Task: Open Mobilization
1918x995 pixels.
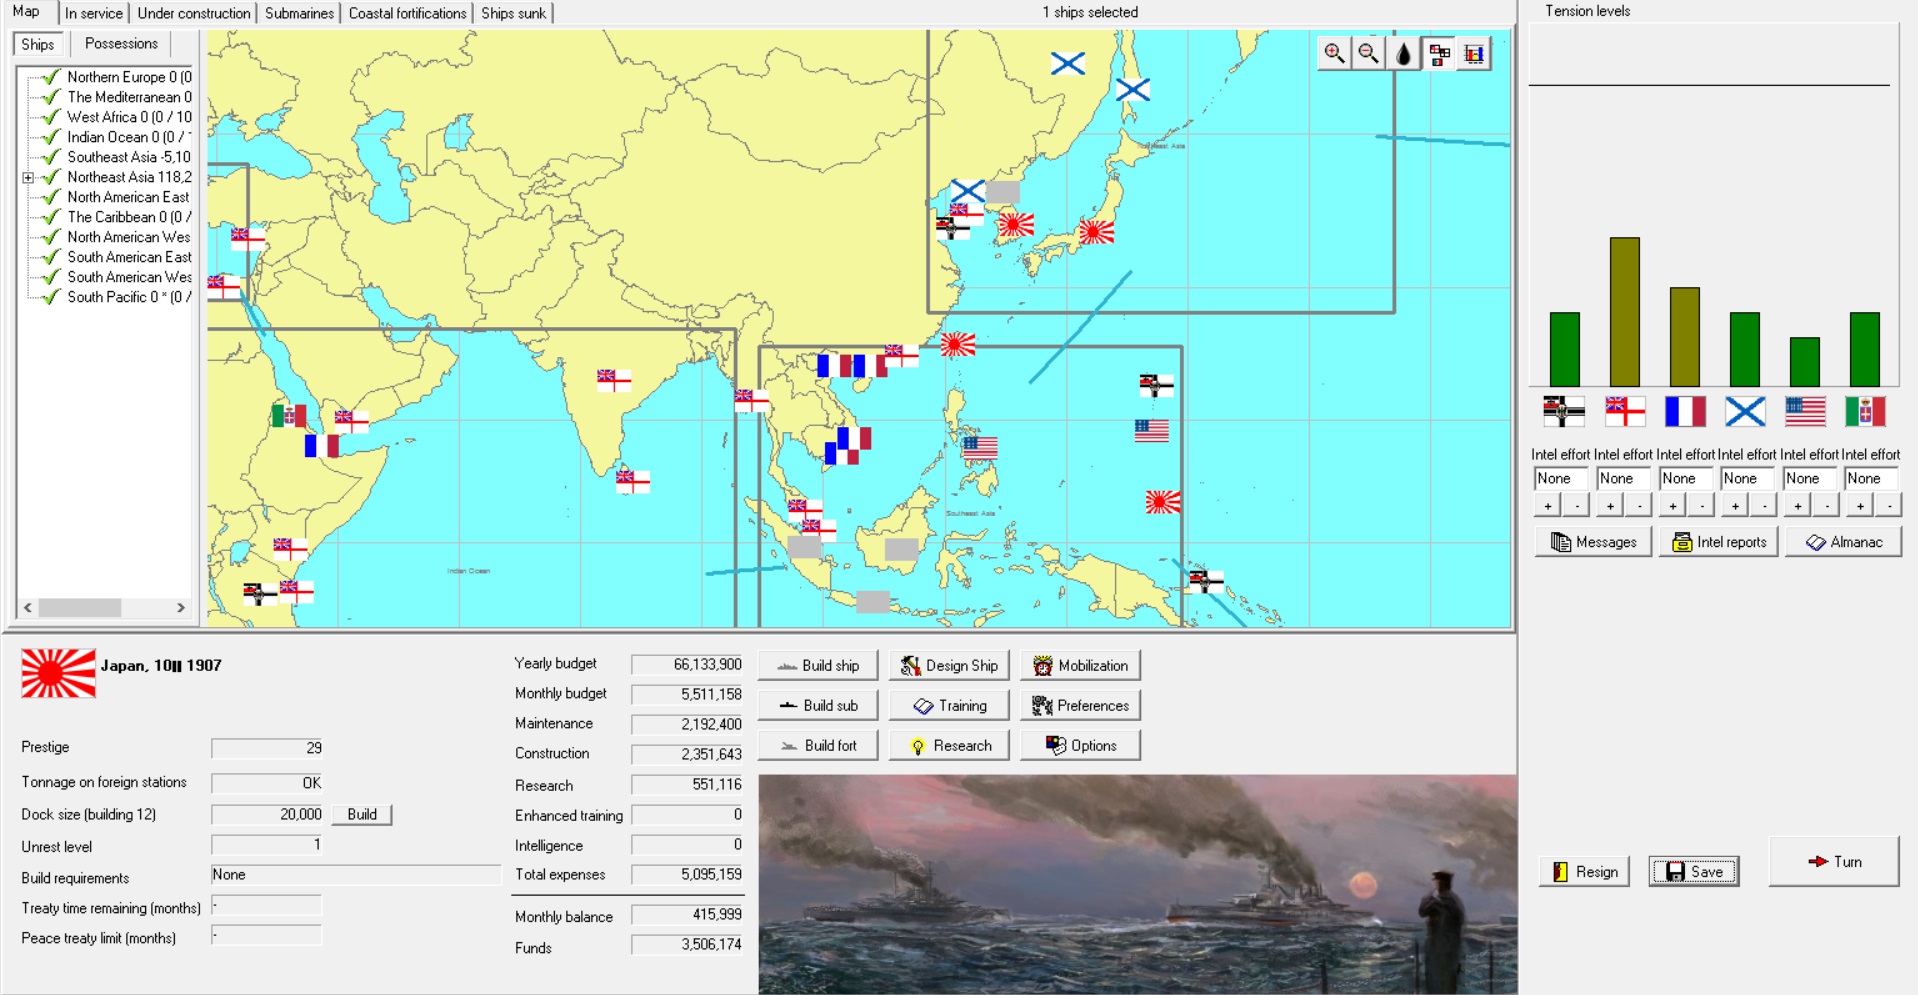Action: (1080, 666)
